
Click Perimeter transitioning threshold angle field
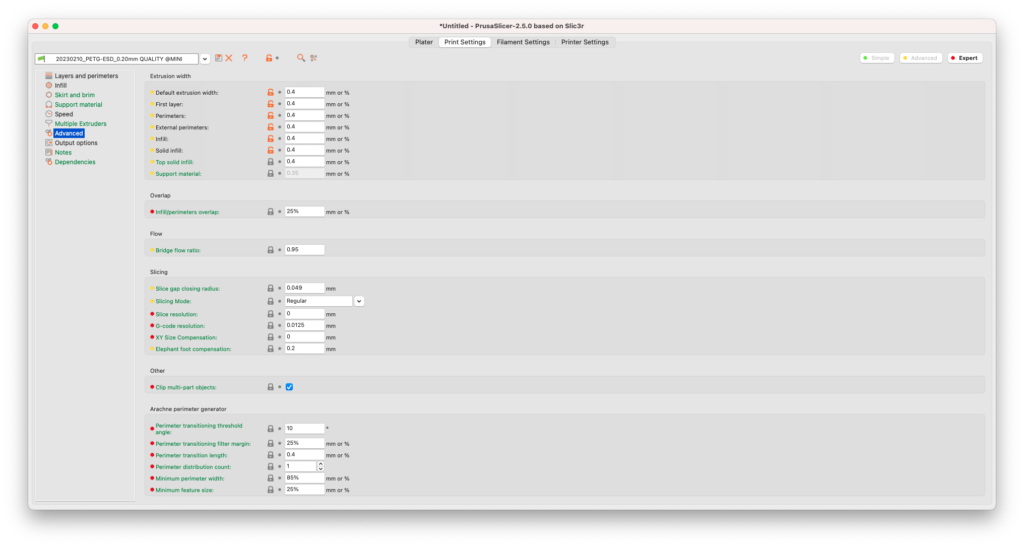pyautogui.click(x=304, y=428)
